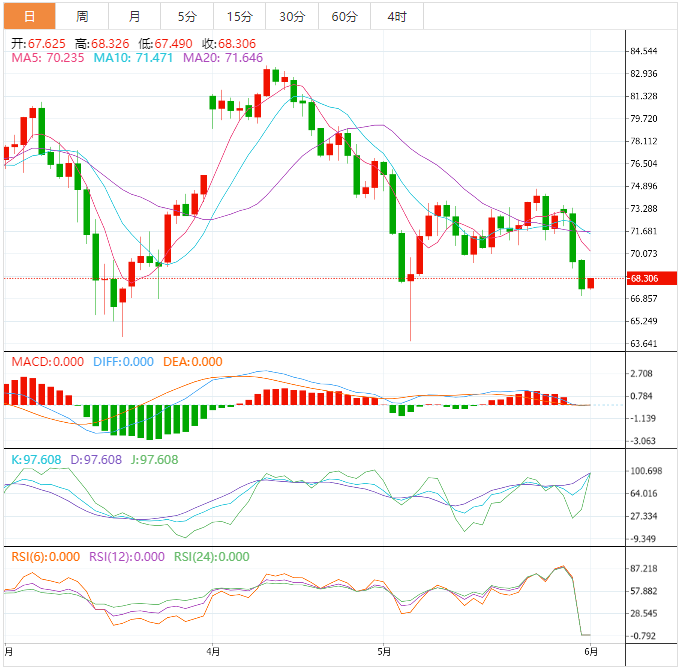This screenshot has width=681, height=672.
Task: Click the 65.249 price axis value
Action: click(x=644, y=321)
